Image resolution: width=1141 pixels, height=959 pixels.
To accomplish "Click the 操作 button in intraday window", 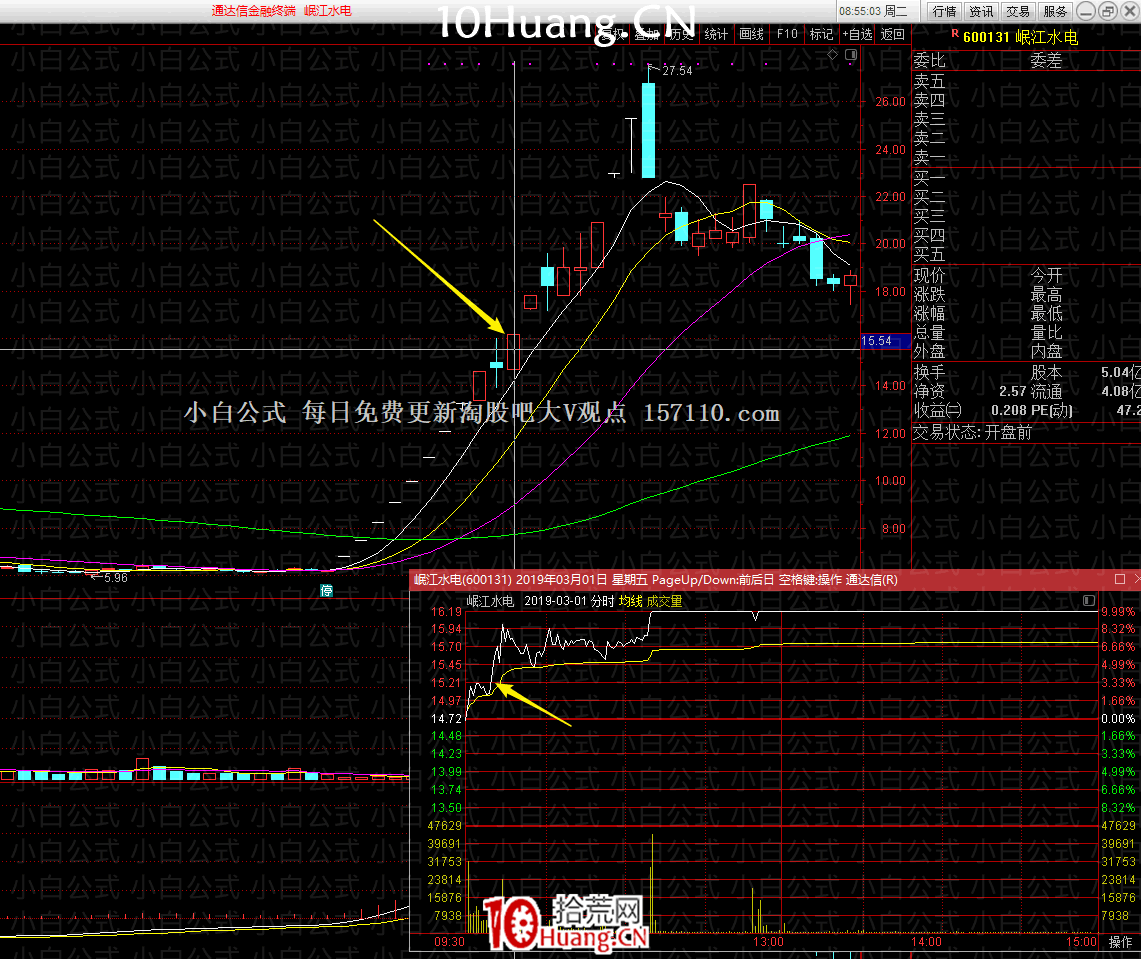I will pos(1120,942).
